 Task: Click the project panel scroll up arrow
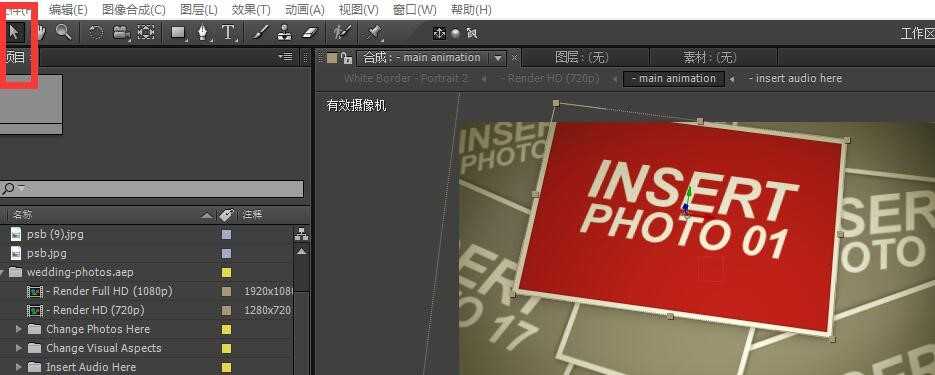(x=302, y=252)
